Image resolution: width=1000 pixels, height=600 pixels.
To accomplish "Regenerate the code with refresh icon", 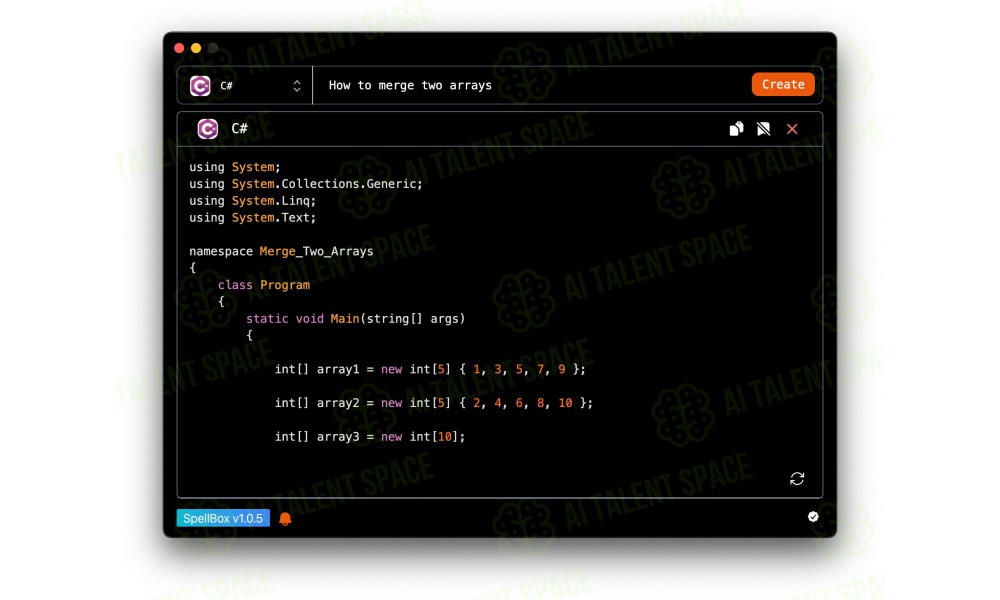I will pyautogui.click(x=797, y=478).
